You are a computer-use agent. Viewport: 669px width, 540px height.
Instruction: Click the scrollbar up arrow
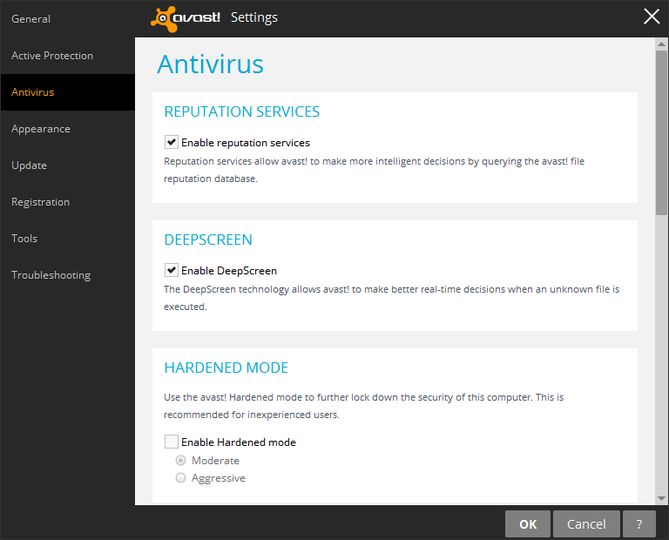[x=661, y=44]
